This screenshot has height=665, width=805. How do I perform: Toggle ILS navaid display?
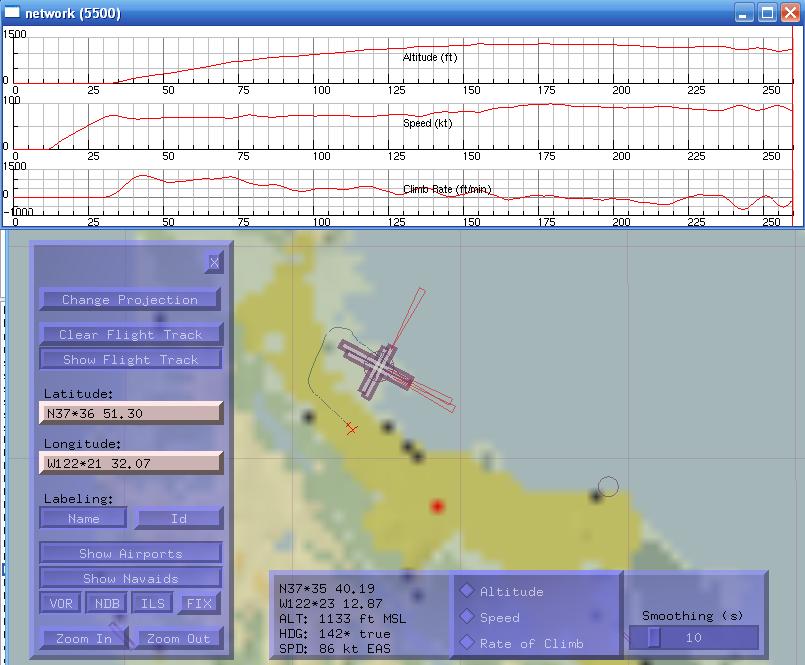(153, 603)
